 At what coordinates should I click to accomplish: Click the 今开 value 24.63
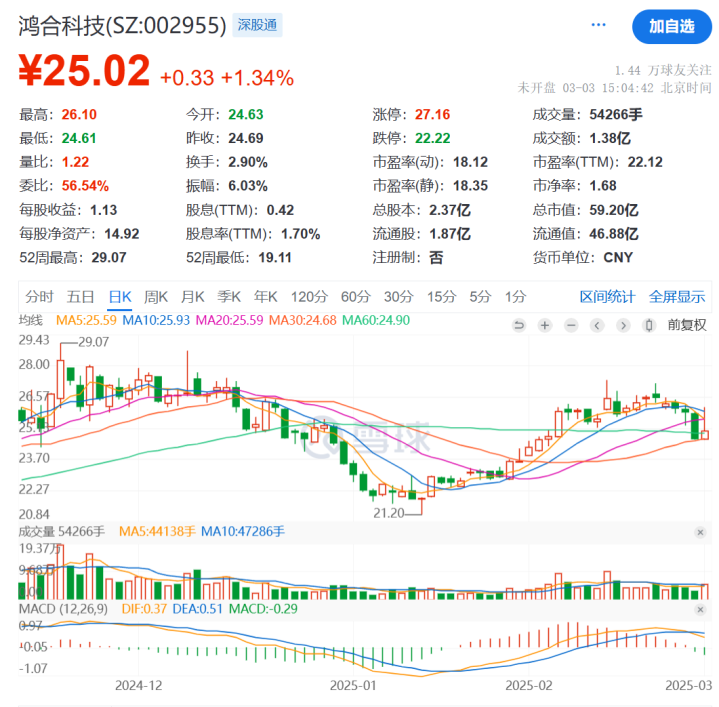point(246,114)
